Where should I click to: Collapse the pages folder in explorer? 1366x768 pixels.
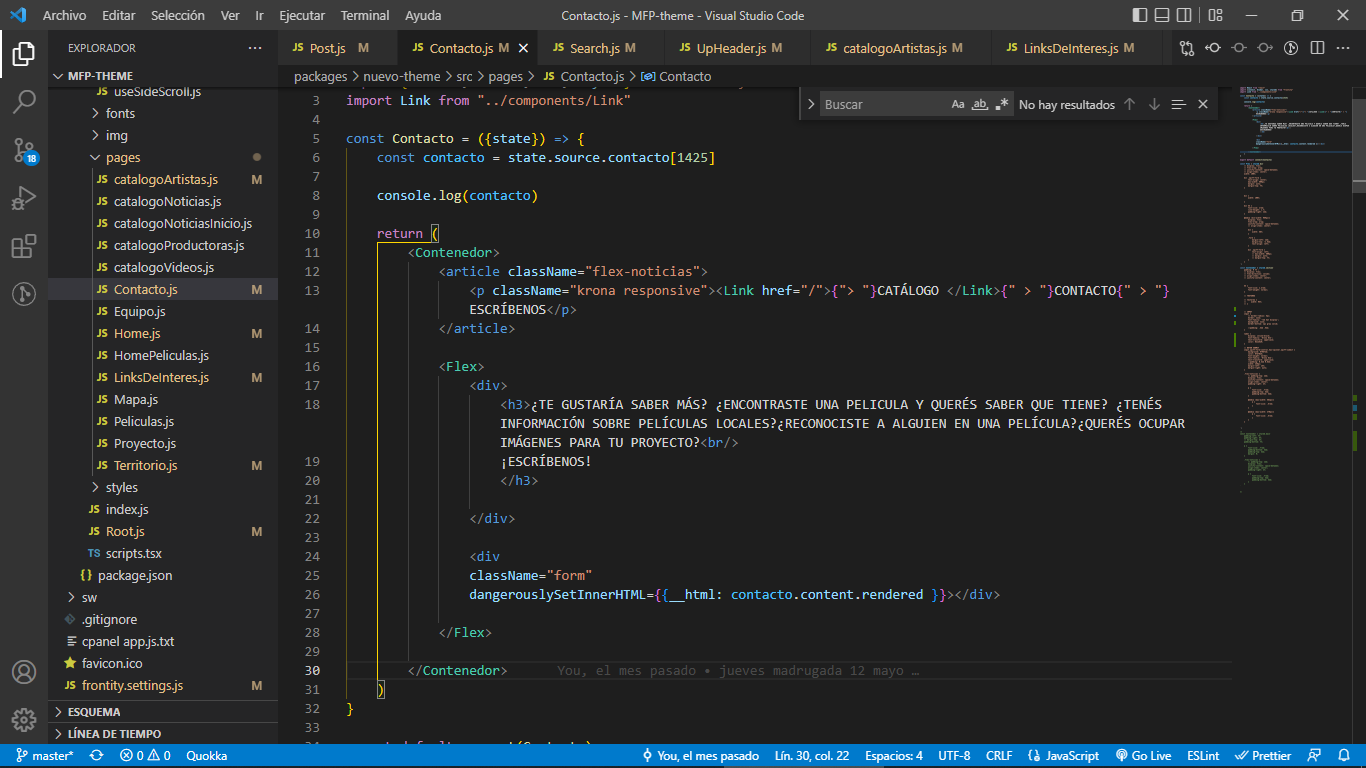[x=122, y=157]
